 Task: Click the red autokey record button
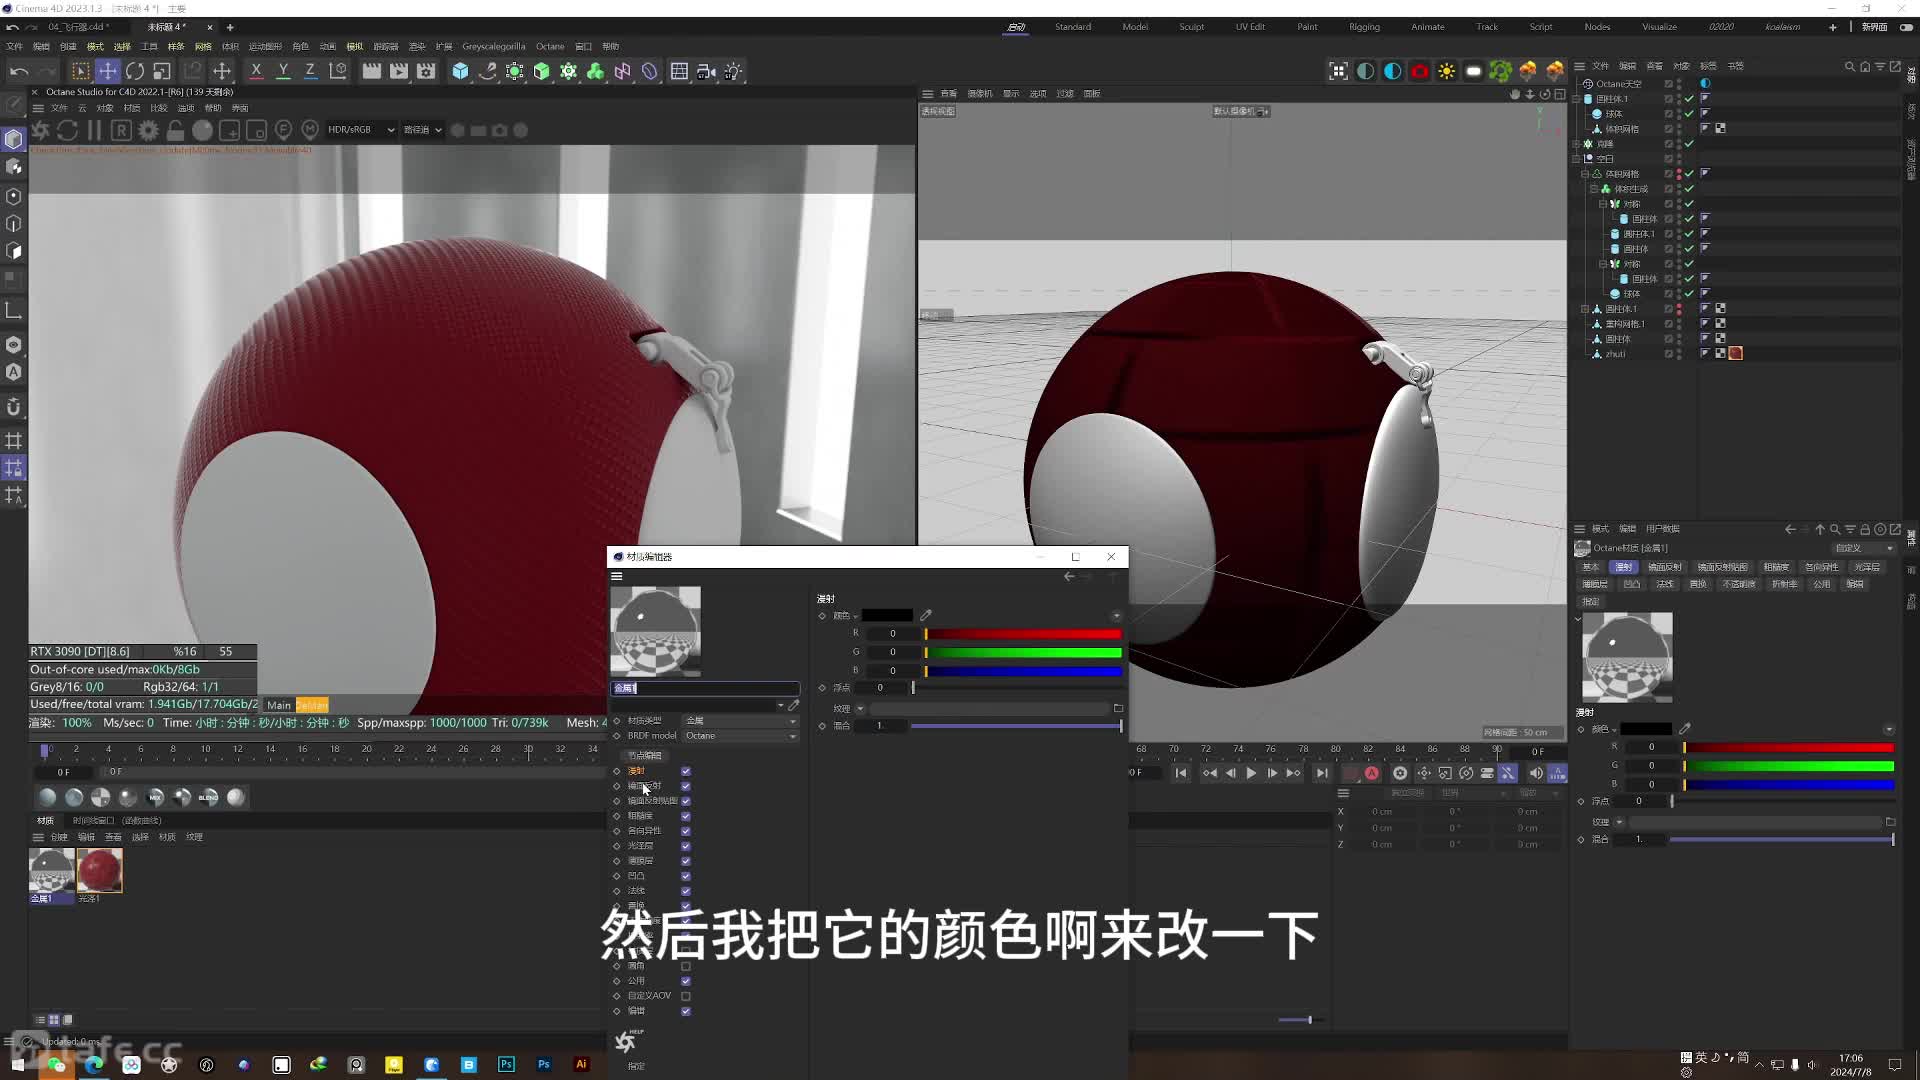(1372, 773)
